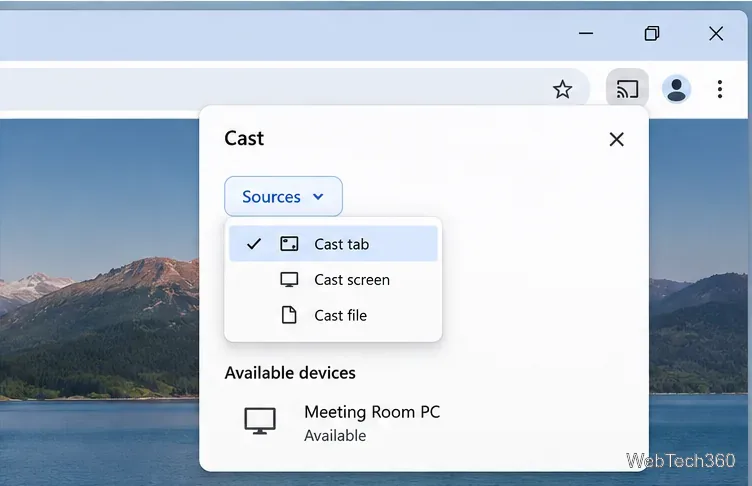
Task: Close the Cast popup
Action: pos(616,140)
